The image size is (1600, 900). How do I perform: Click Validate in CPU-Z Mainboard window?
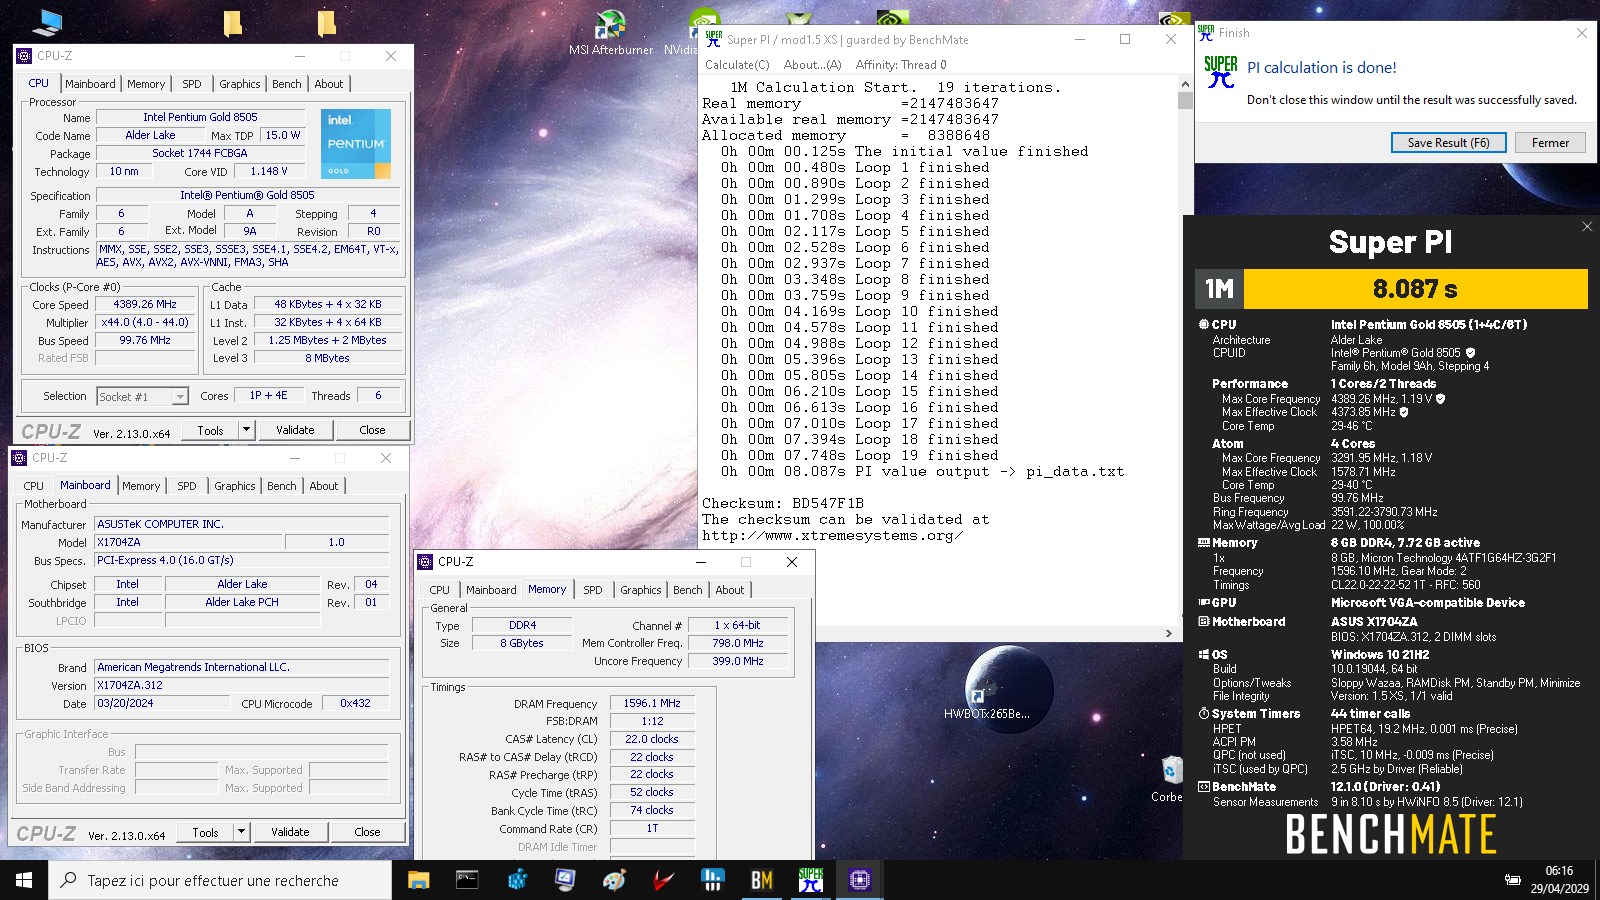click(x=290, y=832)
